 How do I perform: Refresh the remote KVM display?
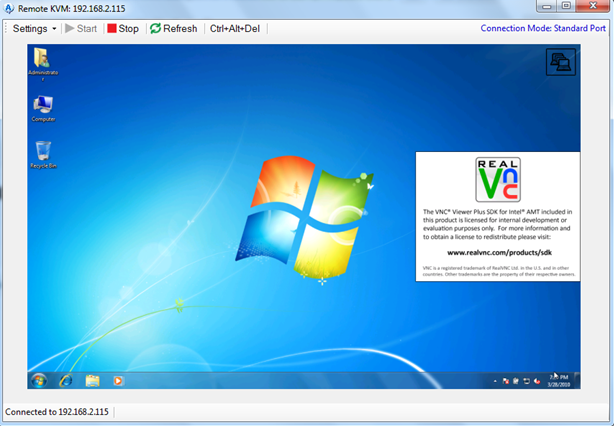(173, 29)
